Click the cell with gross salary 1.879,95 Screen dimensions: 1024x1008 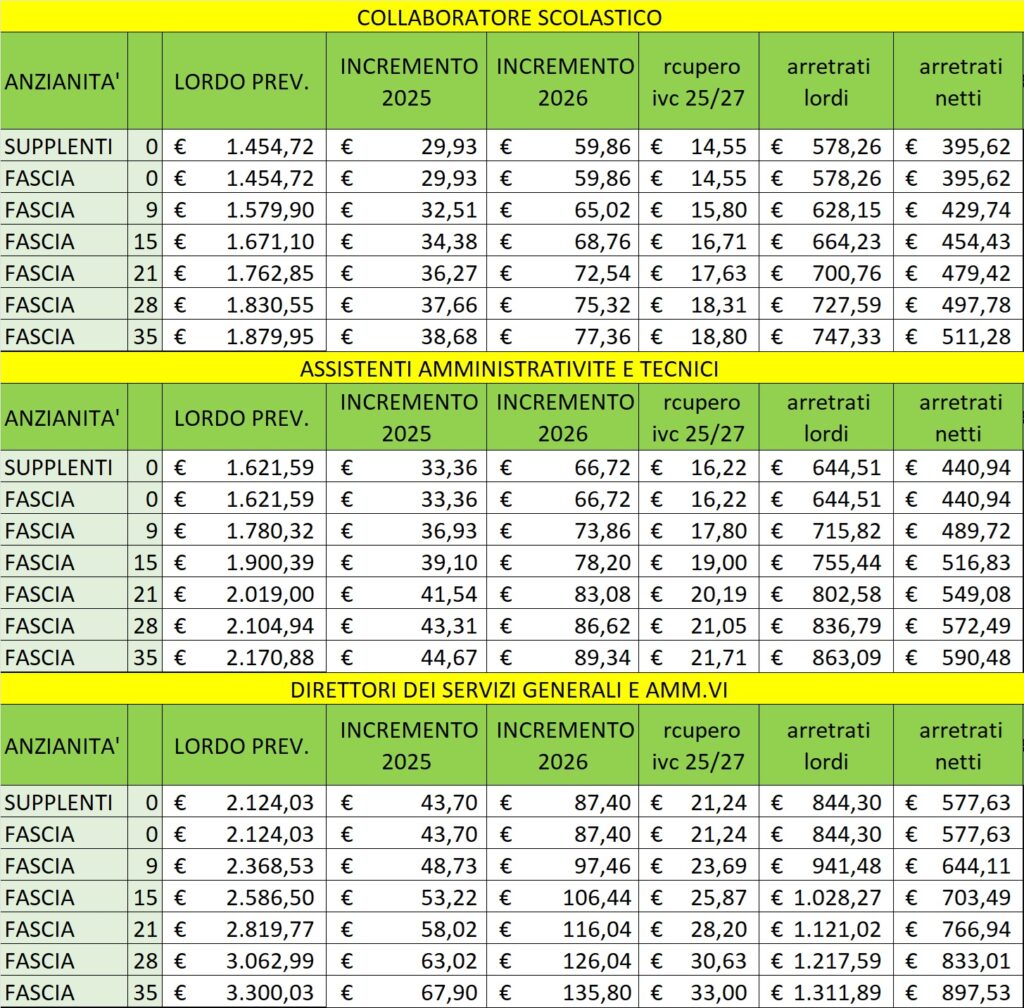coord(244,336)
